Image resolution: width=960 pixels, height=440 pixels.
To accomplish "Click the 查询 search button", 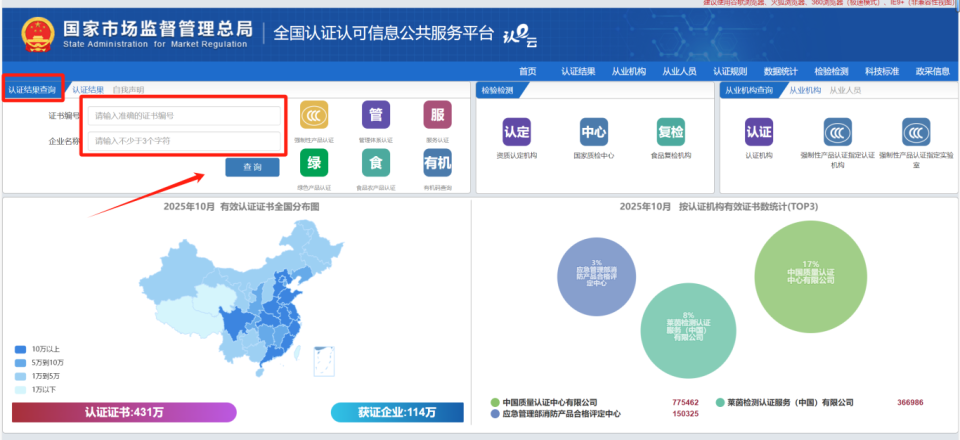I will 252,167.
